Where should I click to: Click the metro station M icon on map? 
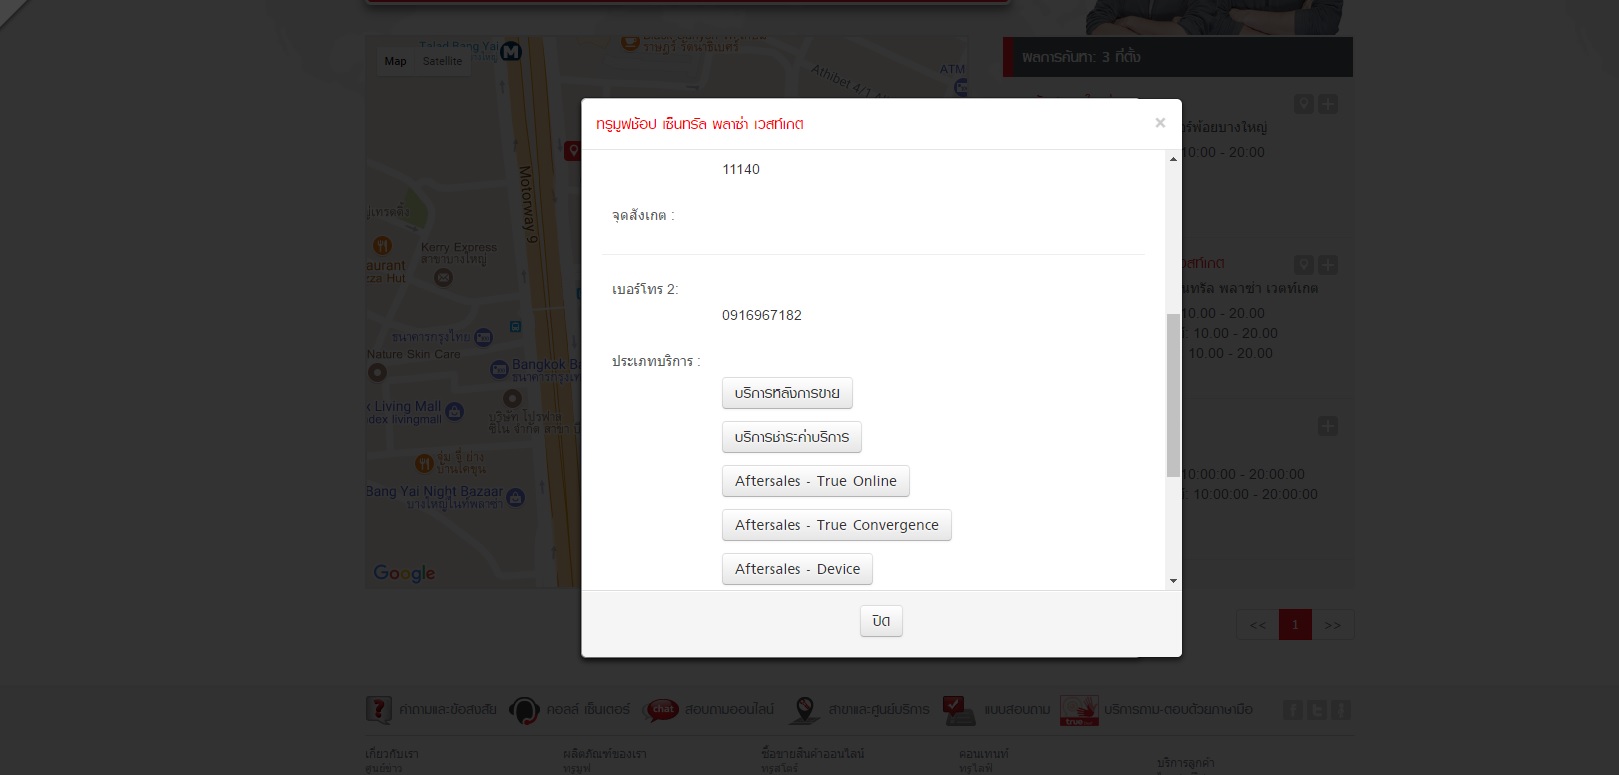(512, 51)
